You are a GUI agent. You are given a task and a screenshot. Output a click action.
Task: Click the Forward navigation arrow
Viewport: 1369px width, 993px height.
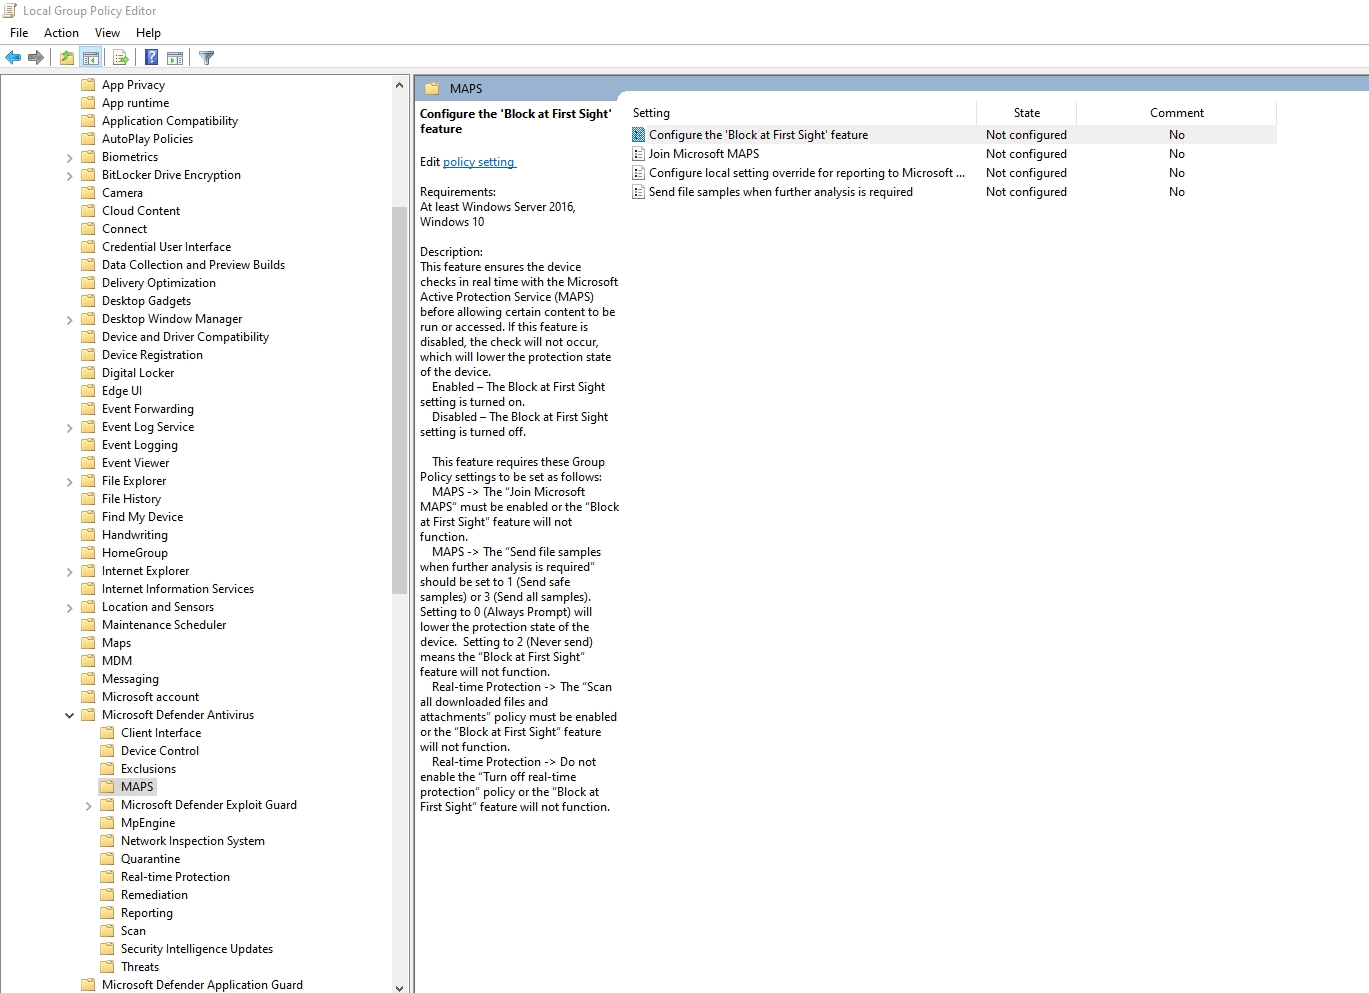coord(37,57)
